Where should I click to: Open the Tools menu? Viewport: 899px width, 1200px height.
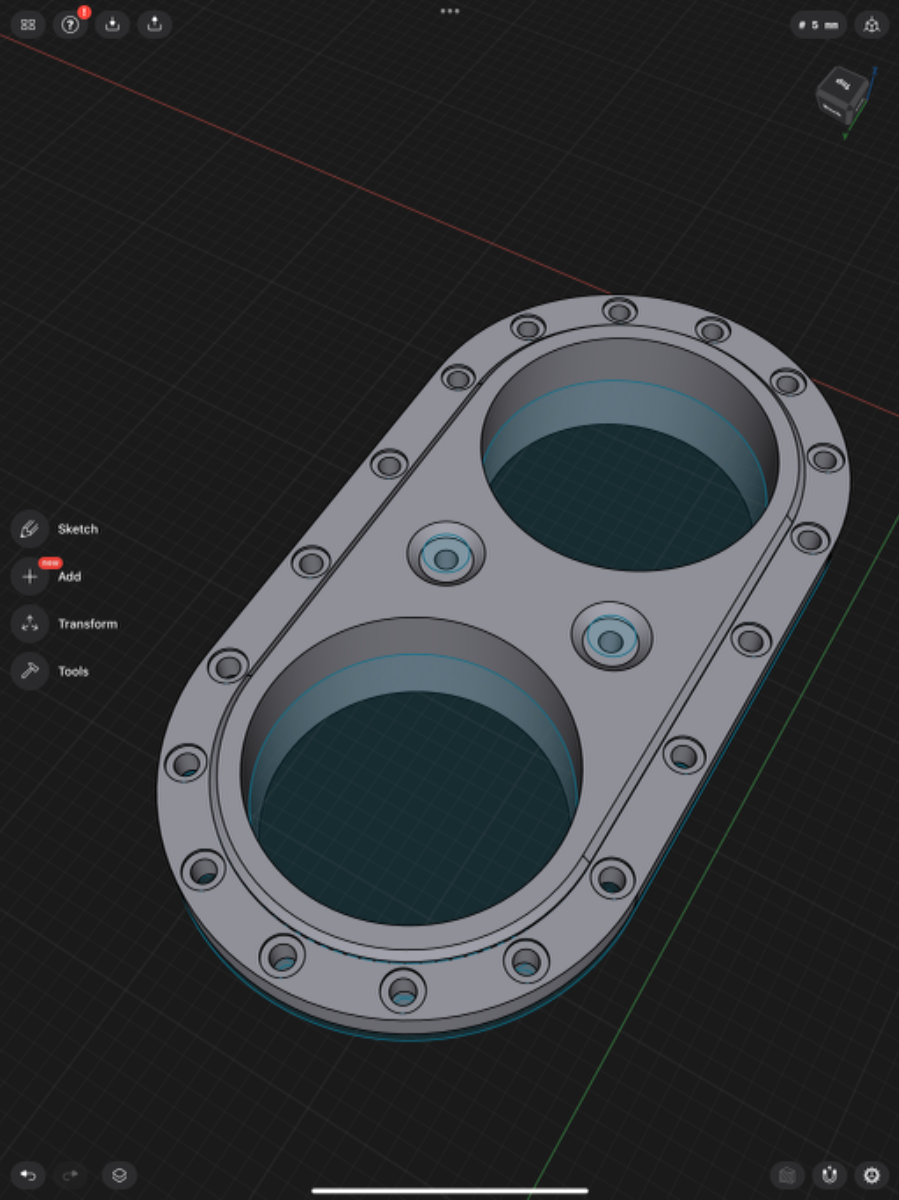(x=30, y=671)
